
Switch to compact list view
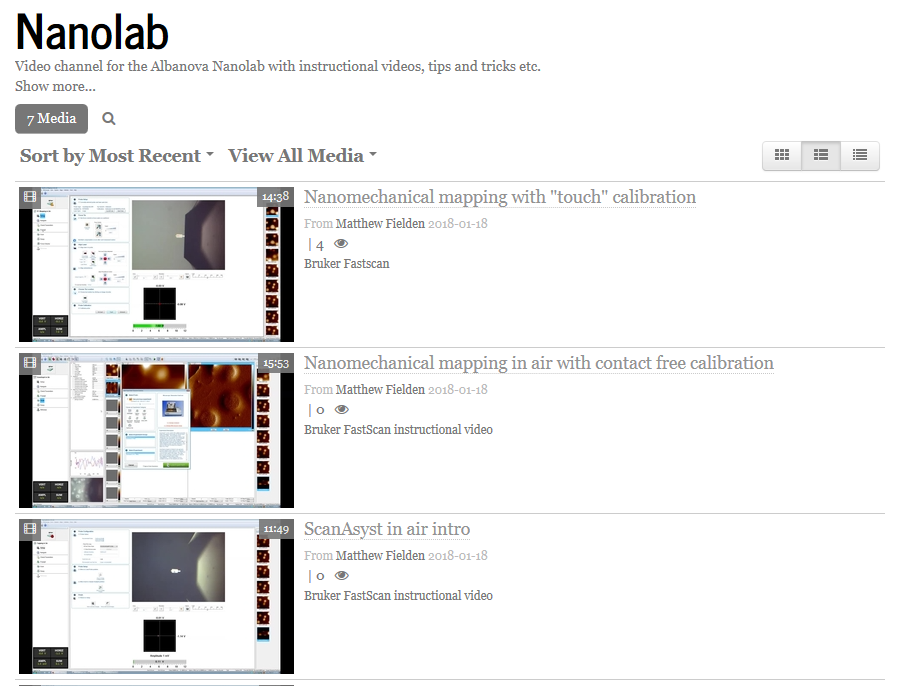point(859,156)
